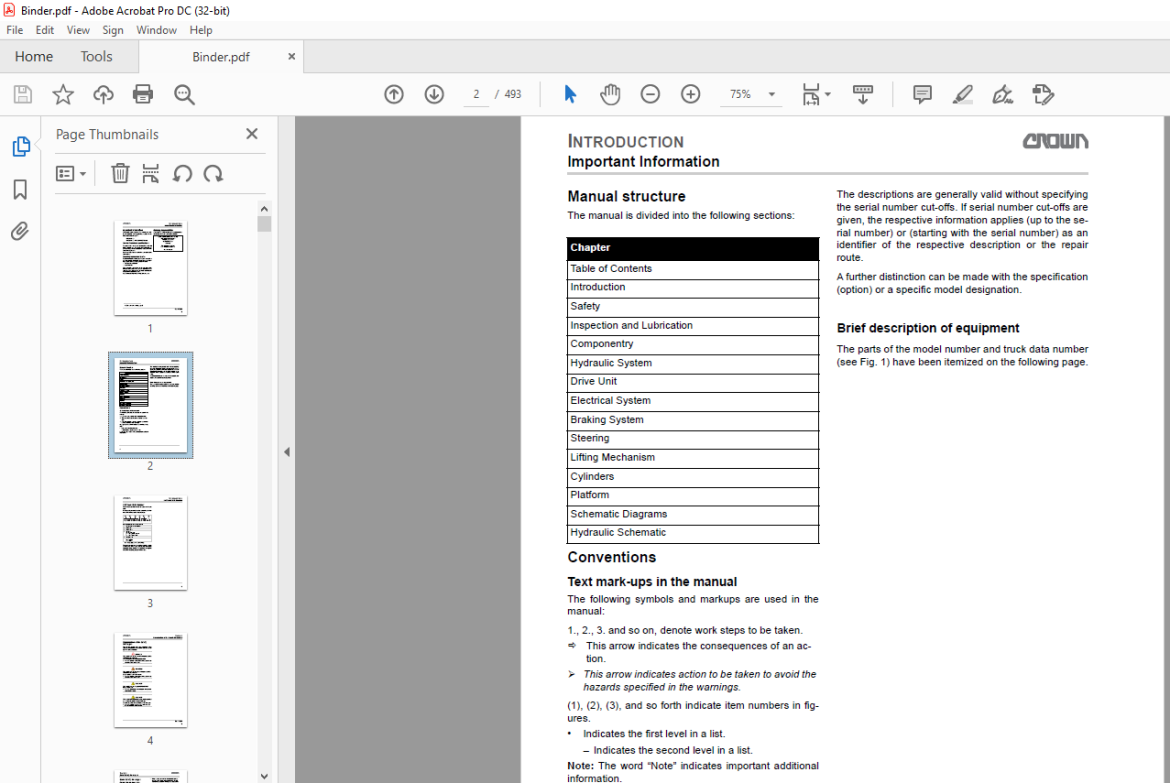Collapse the navigation pane arrow
This screenshot has height=783, width=1170.
(x=287, y=452)
